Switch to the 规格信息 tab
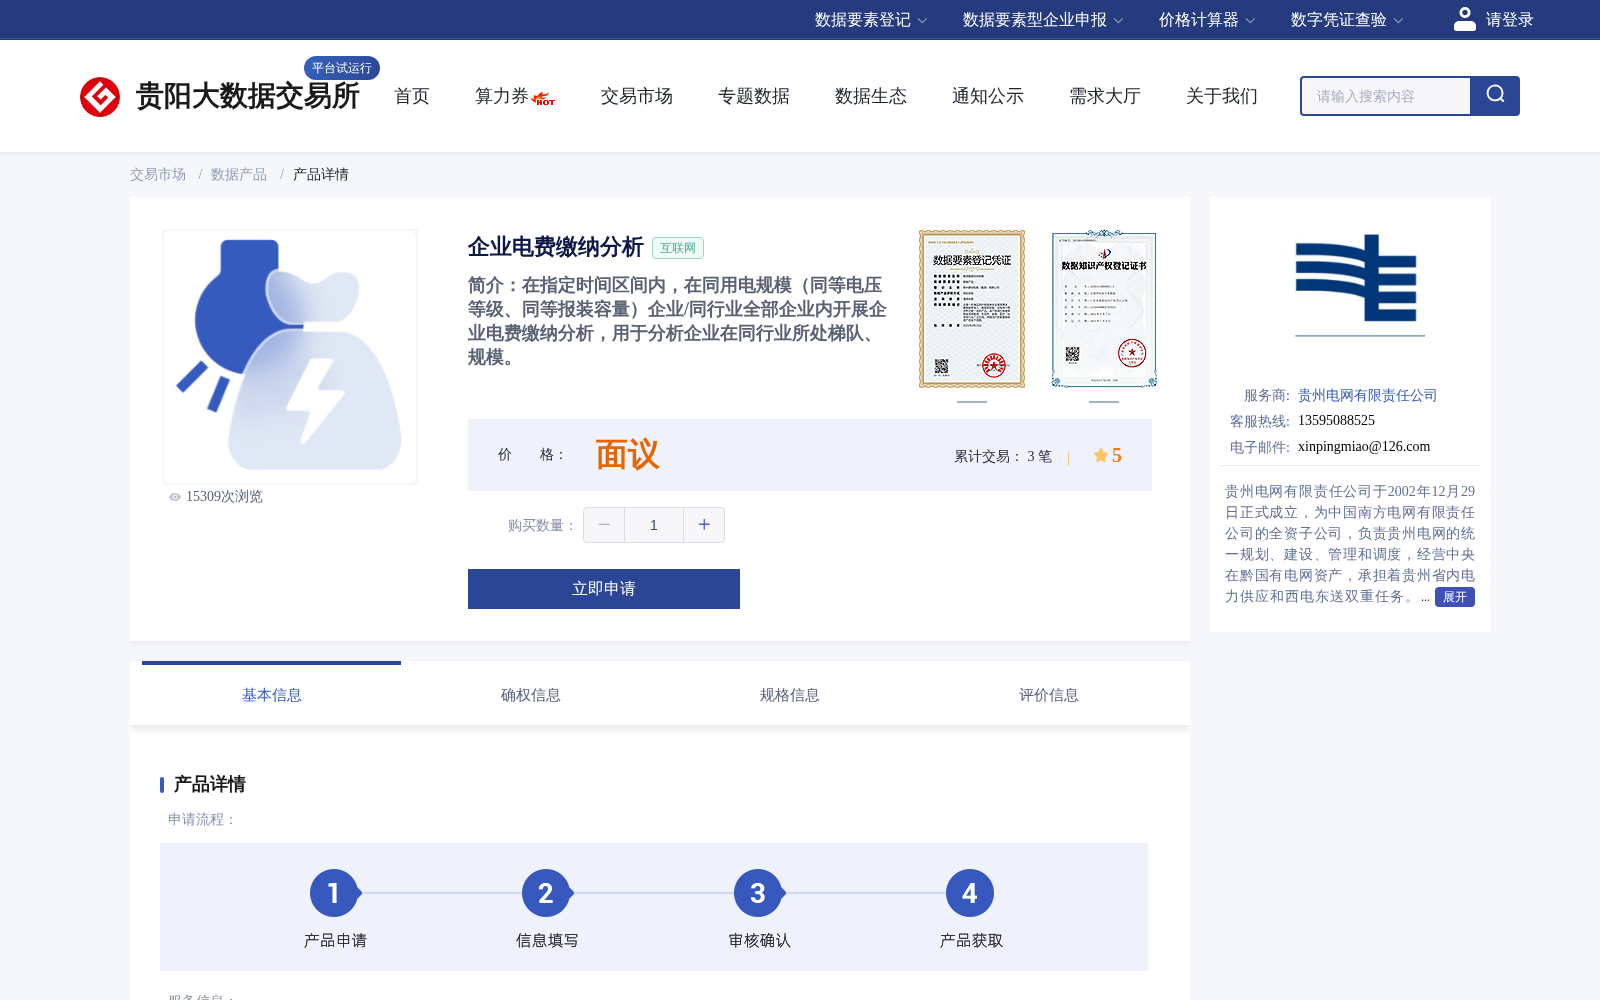Screen dimensions: 1600x1000 pos(790,695)
